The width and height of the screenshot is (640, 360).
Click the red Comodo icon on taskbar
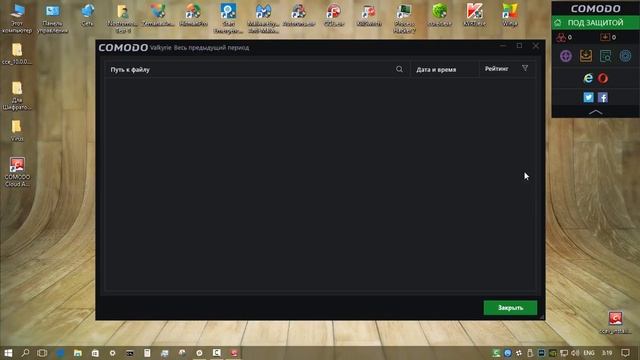click(234, 353)
